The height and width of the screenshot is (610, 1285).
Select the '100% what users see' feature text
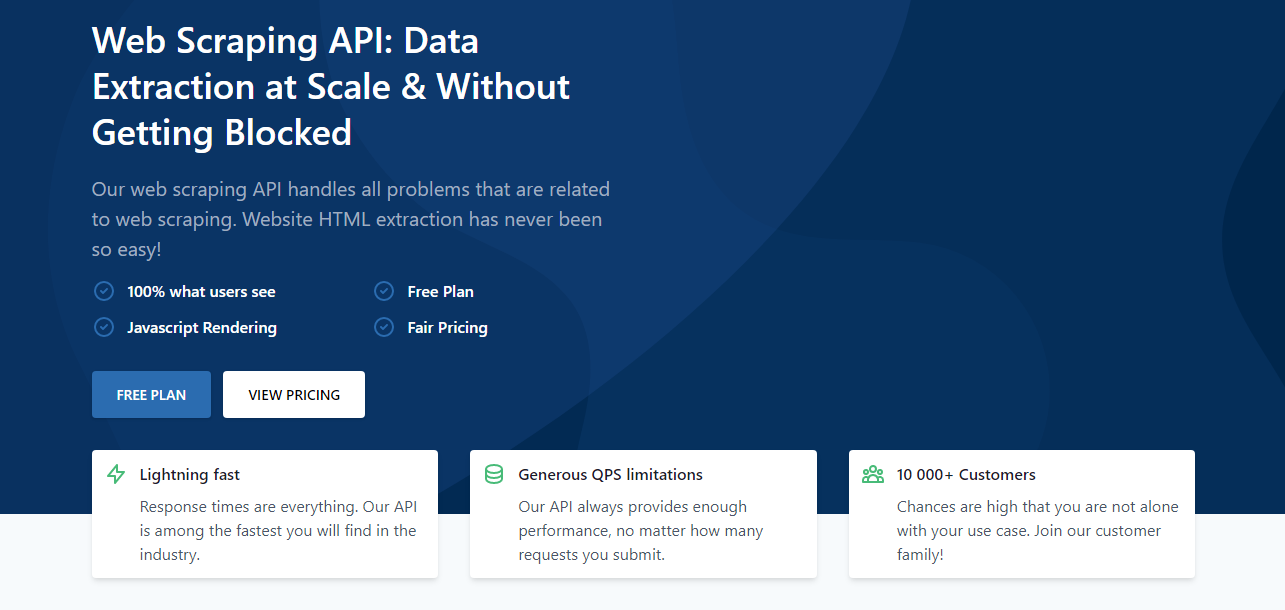(201, 292)
